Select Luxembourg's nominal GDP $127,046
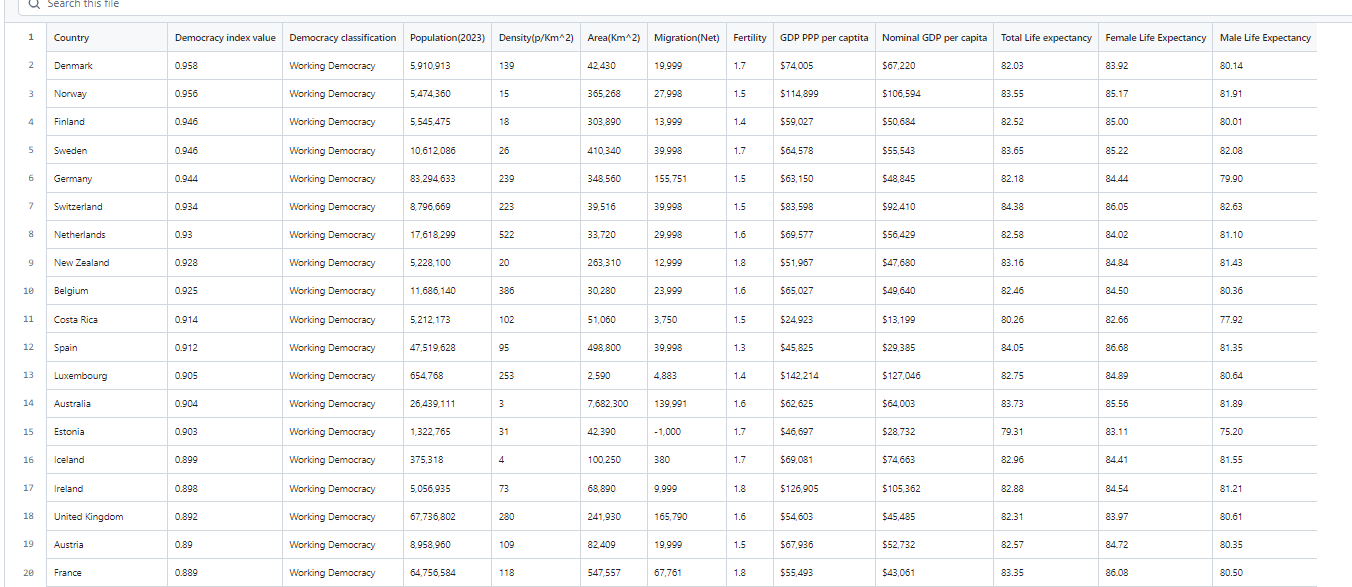Image resolution: width=1352 pixels, height=587 pixels. [901, 376]
